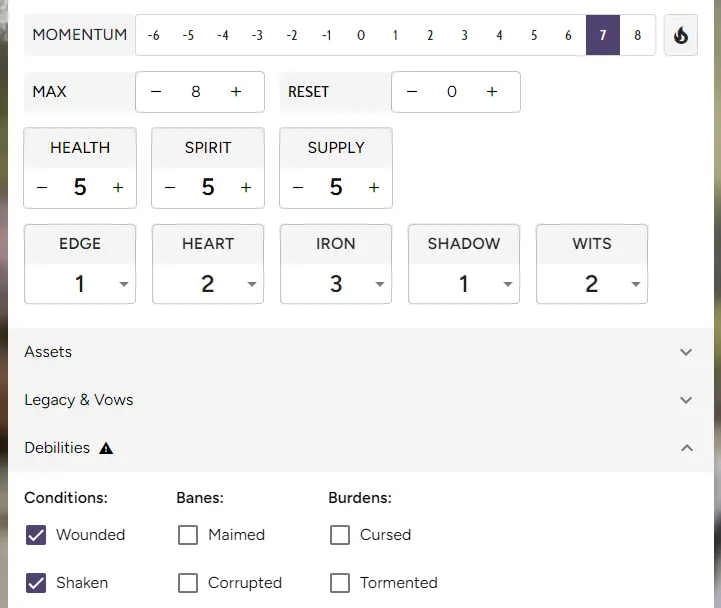The height and width of the screenshot is (608, 721).
Task: Increase Max momentum with plus icon
Action: [x=236, y=92]
